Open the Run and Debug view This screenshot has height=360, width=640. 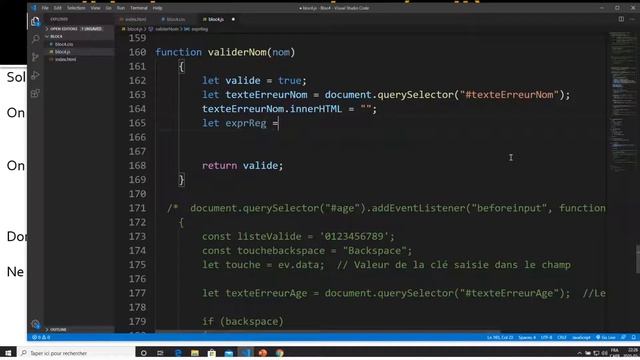[36, 75]
